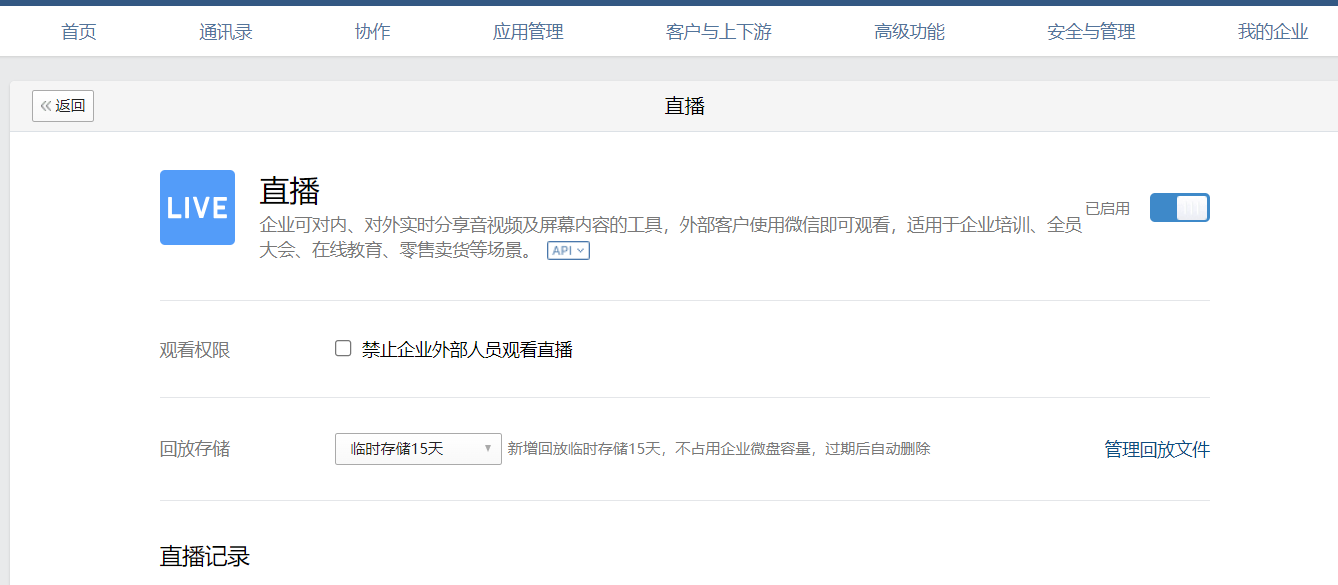Click the 新增回放临时存储15天 hint text

(719, 449)
